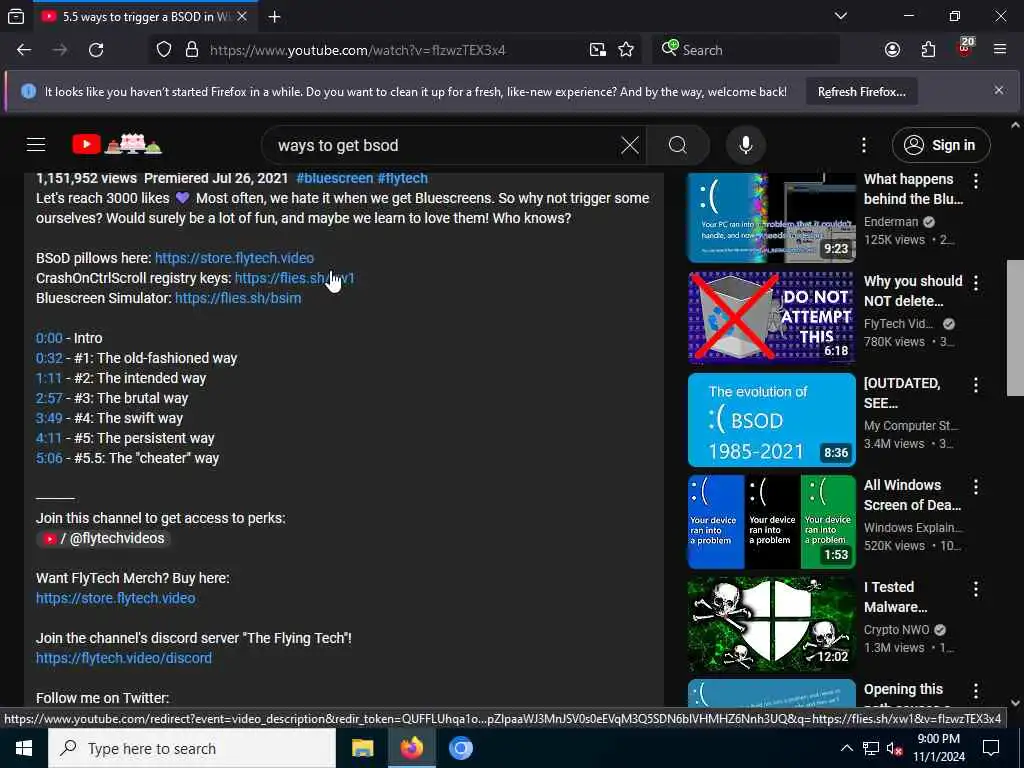The height and width of the screenshot is (768, 1024).
Task: Open tracking protection shield icon
Action: click(164, 50)
